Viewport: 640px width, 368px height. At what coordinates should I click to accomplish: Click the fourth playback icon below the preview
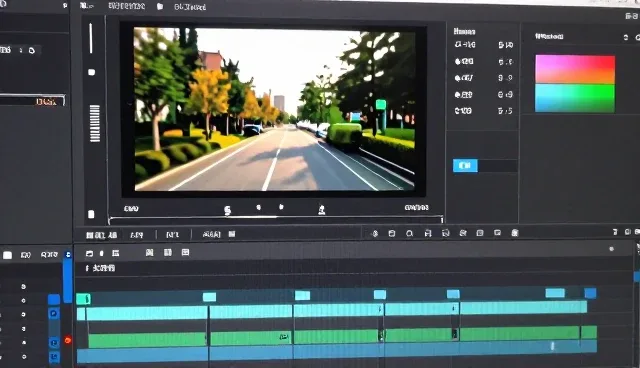coord(322,210)
